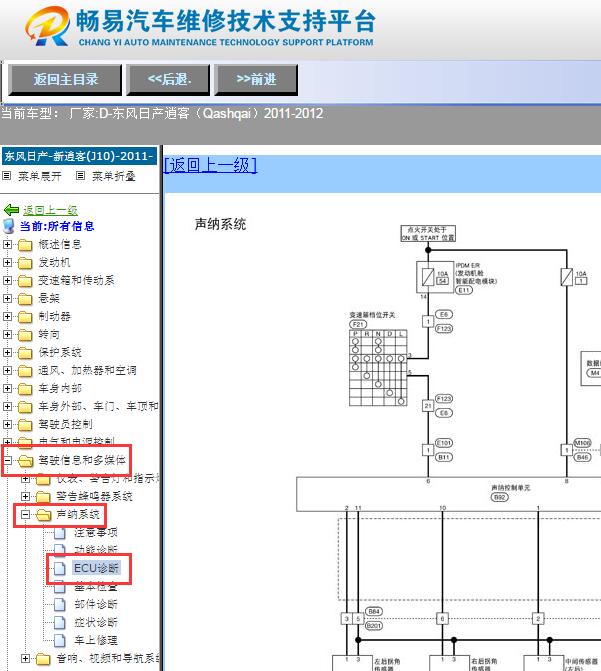Image resolution: width=601 pixels, height=671 pixels.
Task: Expand the 转向 tree node
Action: click(7, 334)
